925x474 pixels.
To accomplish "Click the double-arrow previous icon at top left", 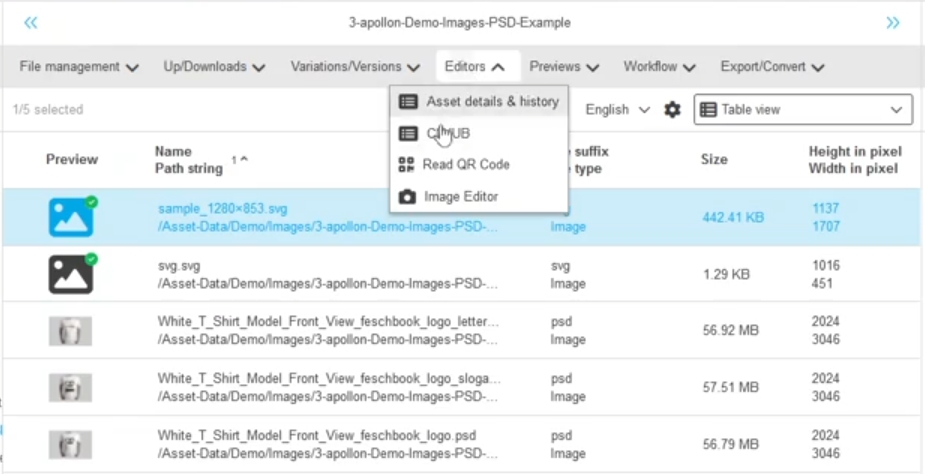I will click(x=31, y=22).
